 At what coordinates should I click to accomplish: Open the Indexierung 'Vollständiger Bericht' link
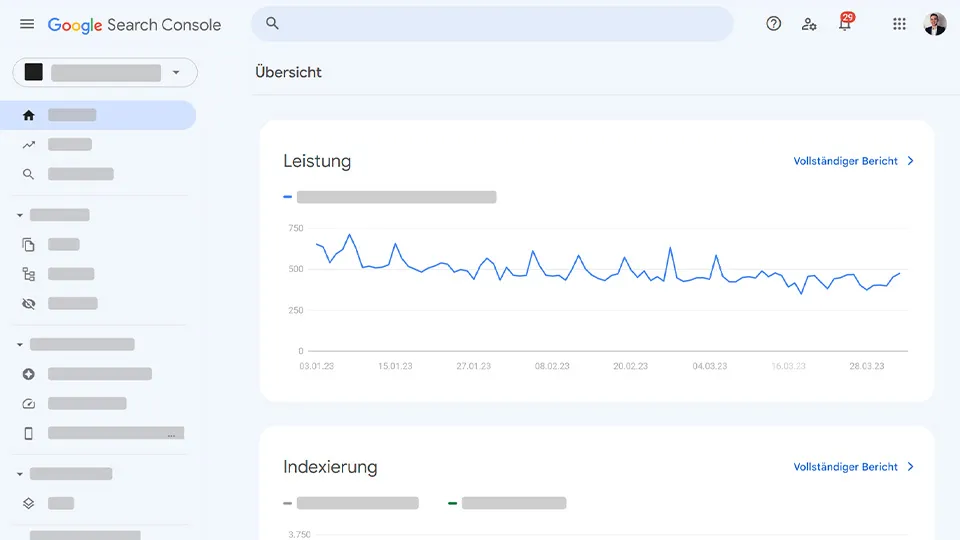[x=845, y=467]
